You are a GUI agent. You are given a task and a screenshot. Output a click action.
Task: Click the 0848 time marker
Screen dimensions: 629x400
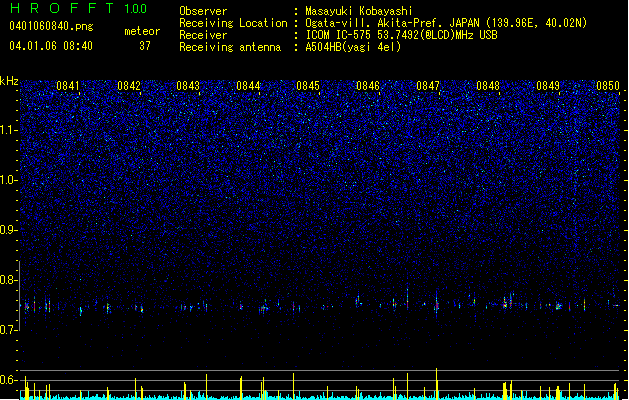[x=488, y=86]
